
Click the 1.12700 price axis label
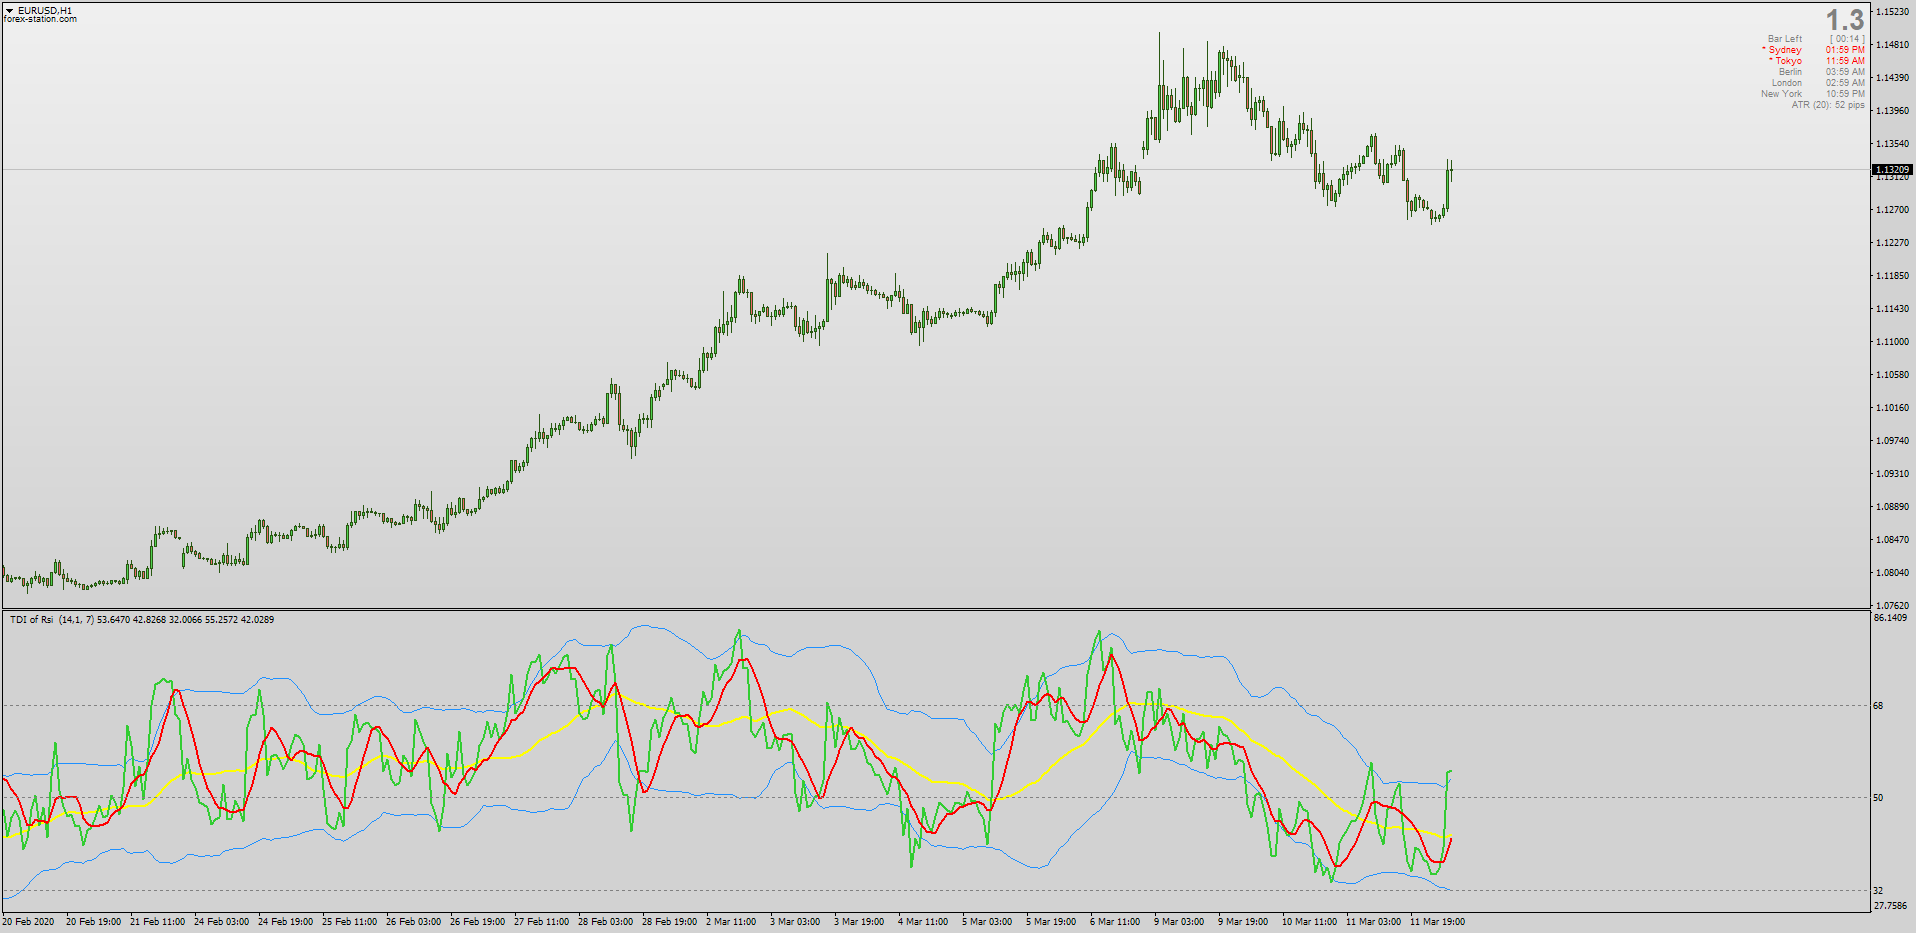(x=1892, y=210)
